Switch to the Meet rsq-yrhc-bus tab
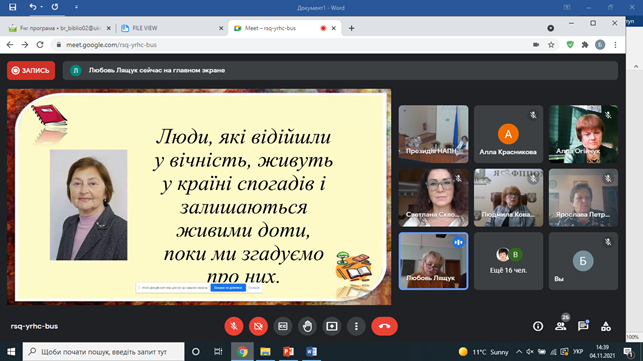643x361 pixels. click(x=285, y=28)
